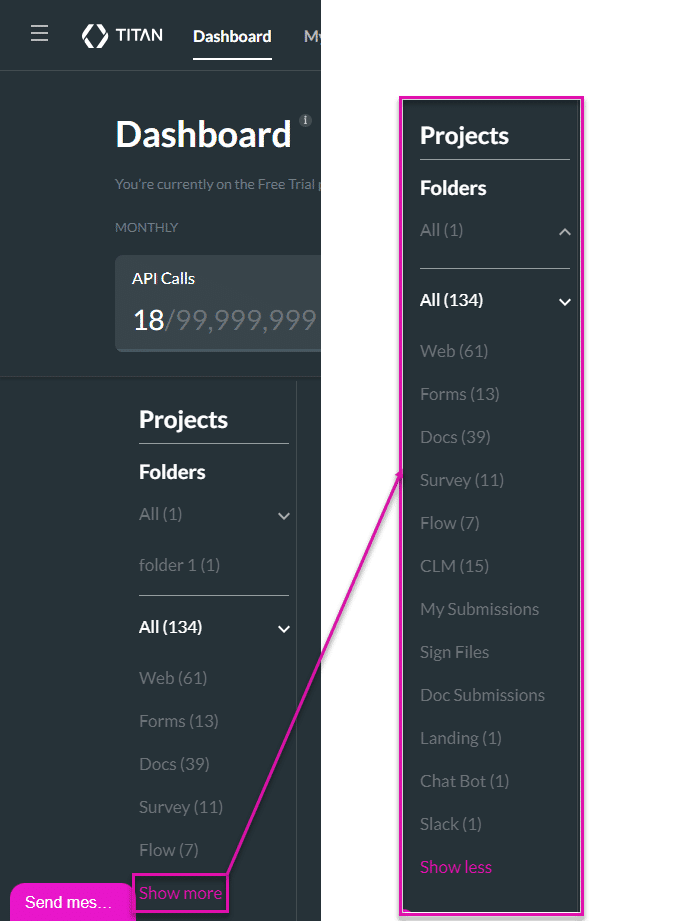Image resolution: width=694 pixels, height=921 pixels.
Task: Toggle the All (134) chevron in right panel
Action: [x=565, y=302]
